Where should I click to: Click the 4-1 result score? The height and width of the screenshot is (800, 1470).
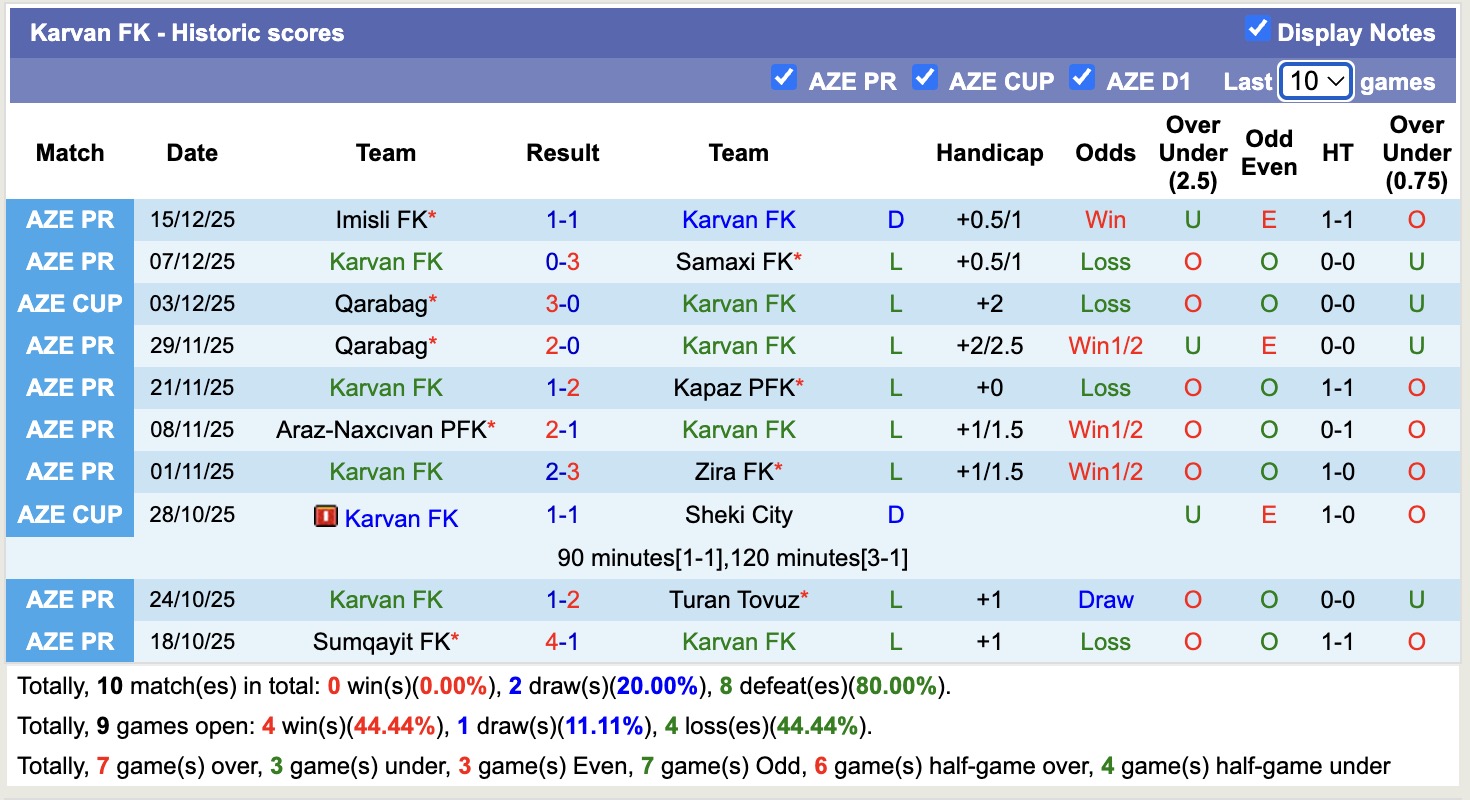[x=562, y=642]
